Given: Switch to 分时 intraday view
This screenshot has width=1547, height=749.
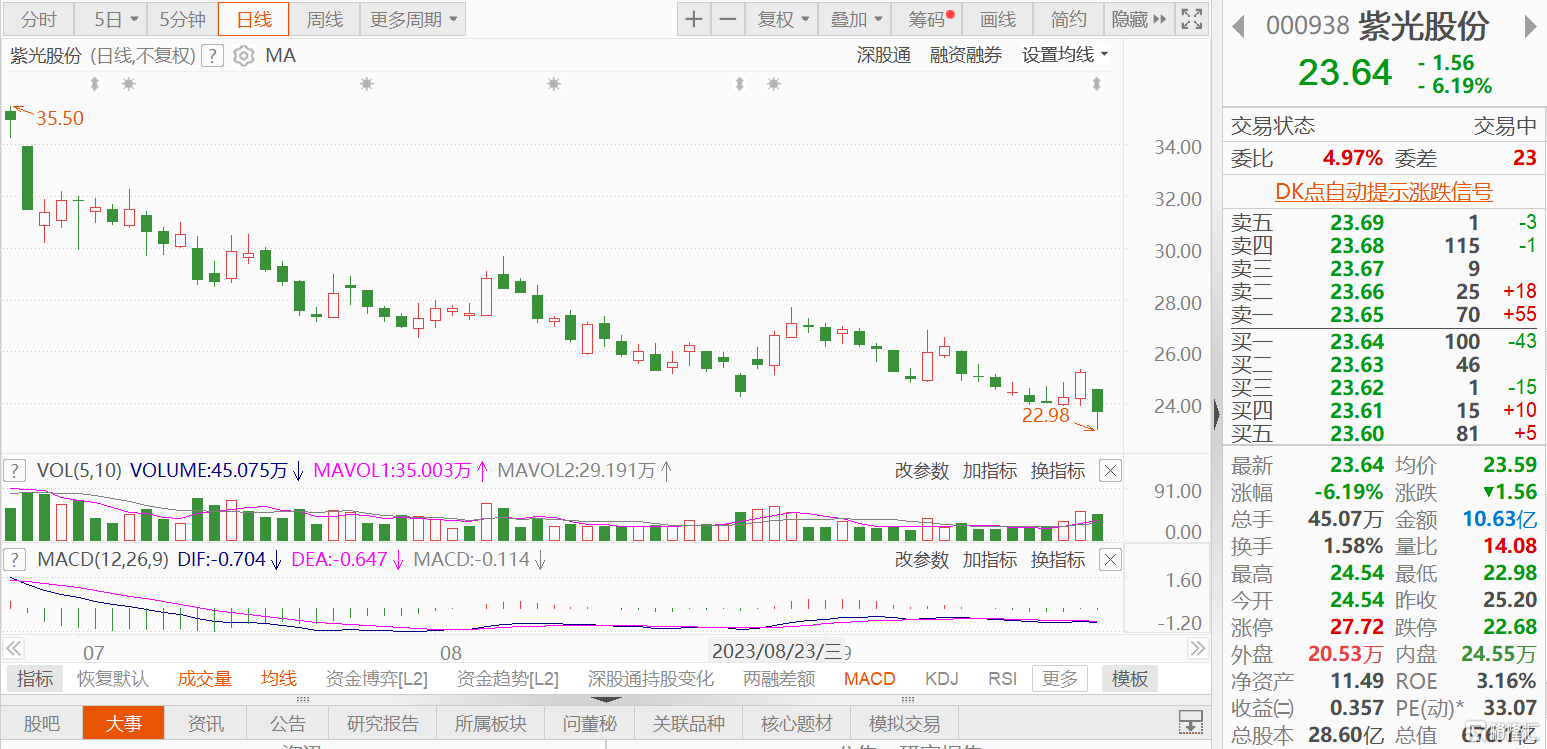Looking at the screenshot, I should (x=39, y=19).
